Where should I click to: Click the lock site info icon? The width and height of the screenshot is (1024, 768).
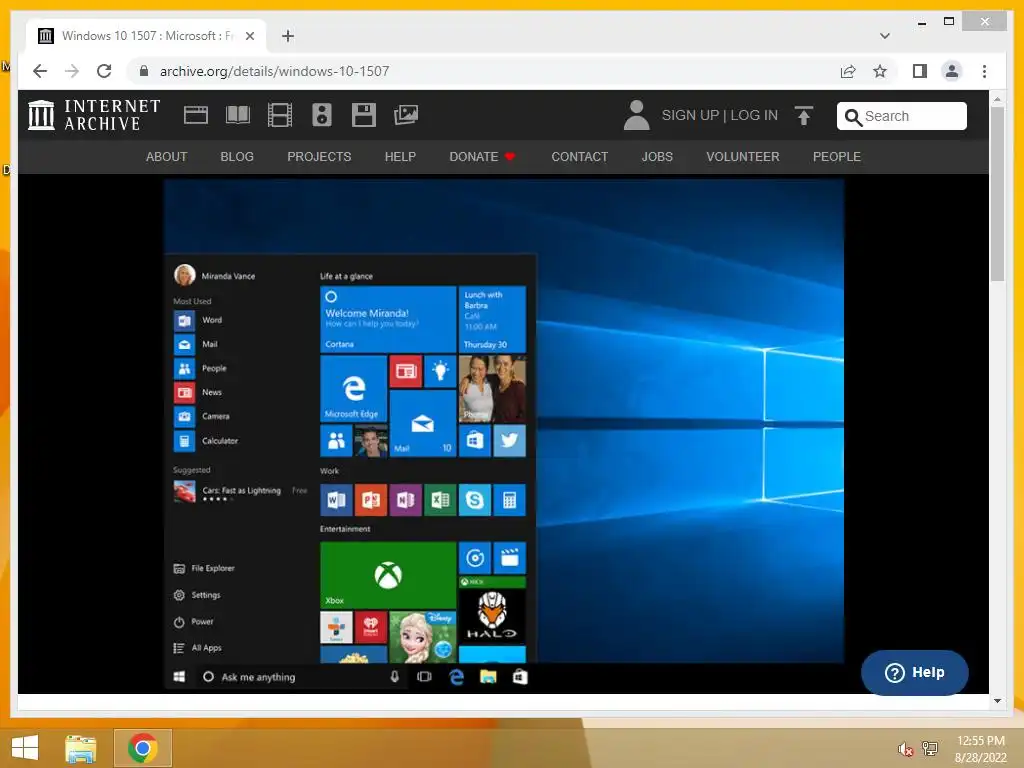click(x=144, y=71)
